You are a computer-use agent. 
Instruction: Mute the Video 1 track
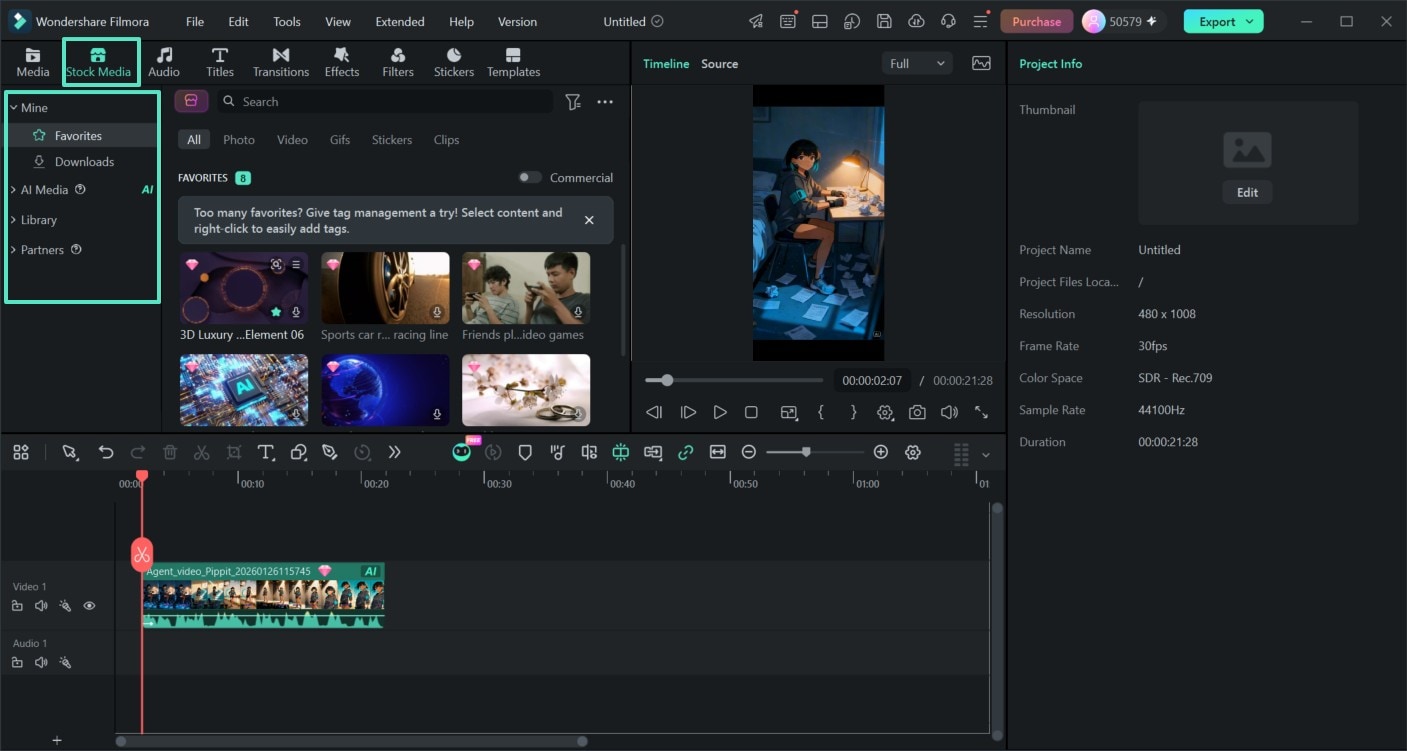click(41, 605)
